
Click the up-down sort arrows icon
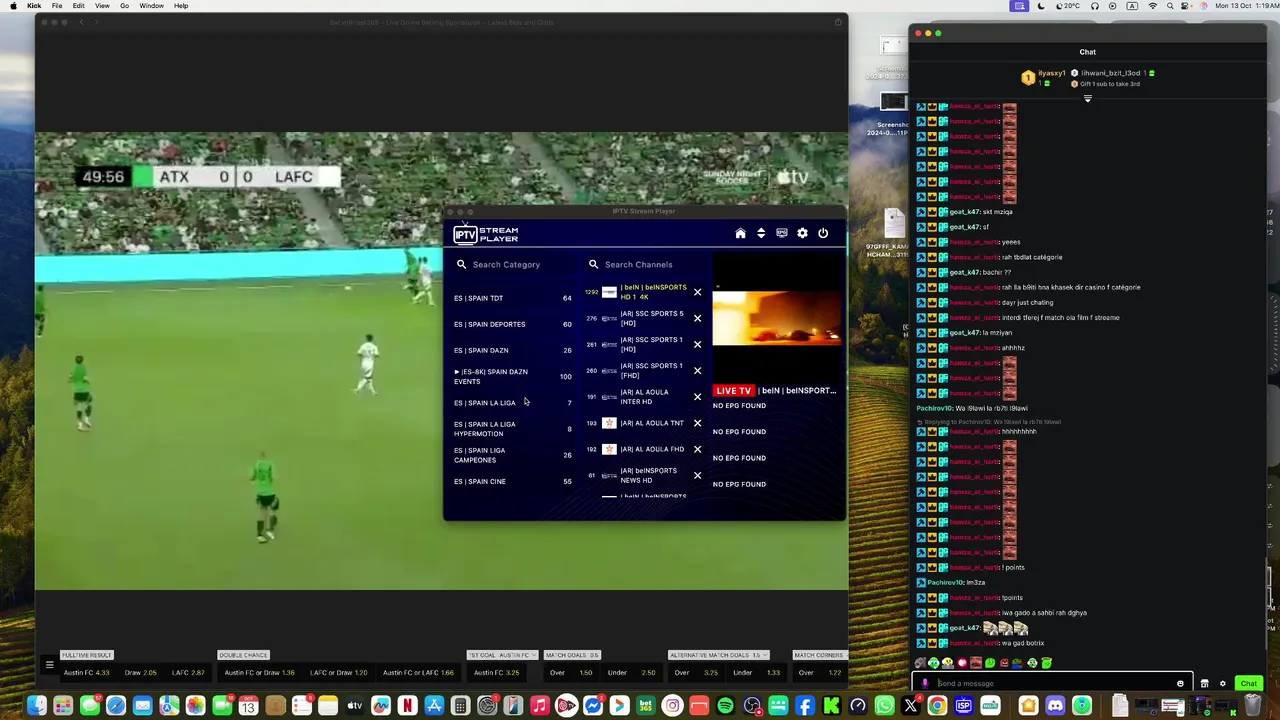click(x=761, y=233)
